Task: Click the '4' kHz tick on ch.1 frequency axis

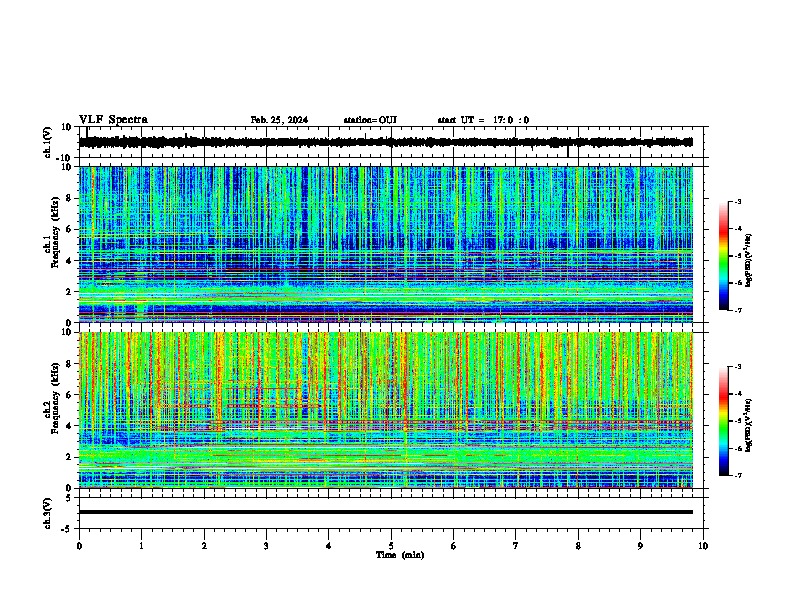Action: point(70,261)
